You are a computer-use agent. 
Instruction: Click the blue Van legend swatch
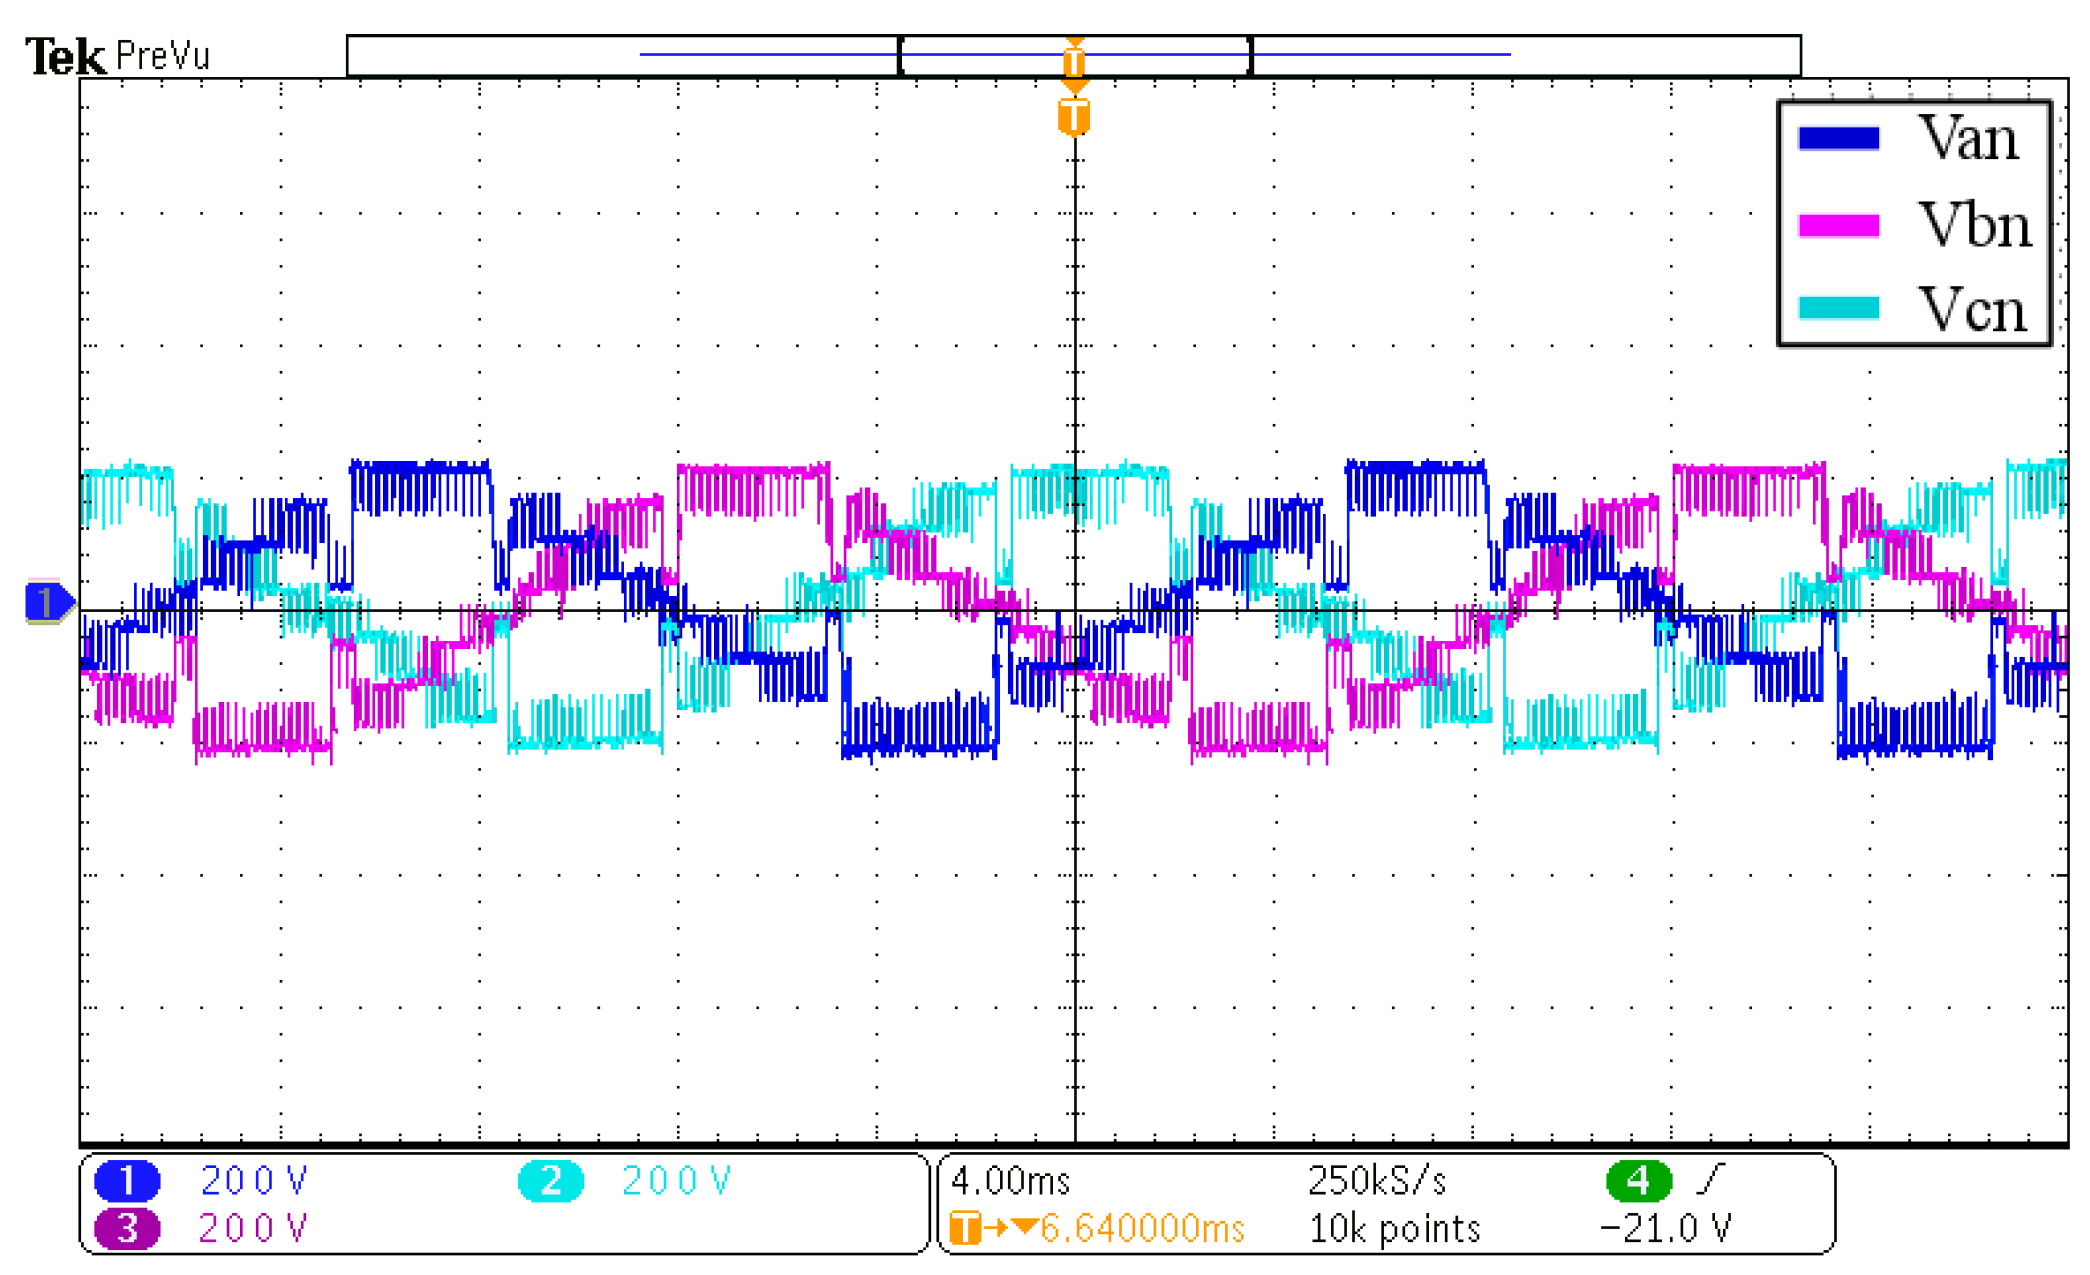click(1838, 138)
